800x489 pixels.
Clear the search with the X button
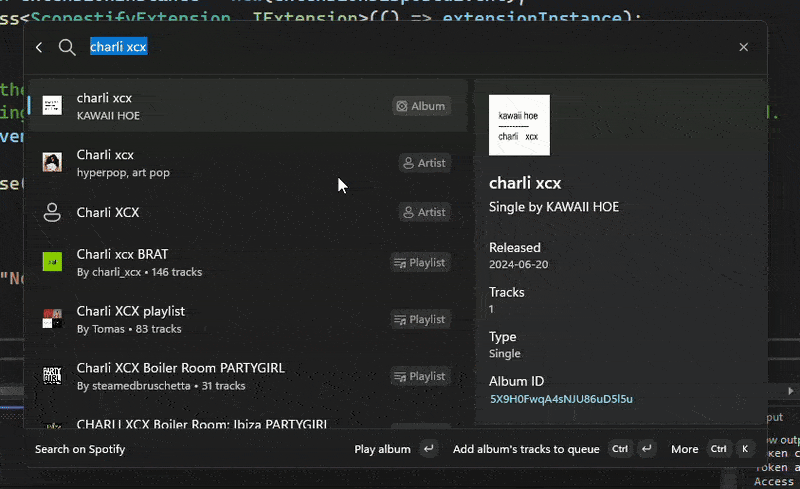tap(743, 47)
